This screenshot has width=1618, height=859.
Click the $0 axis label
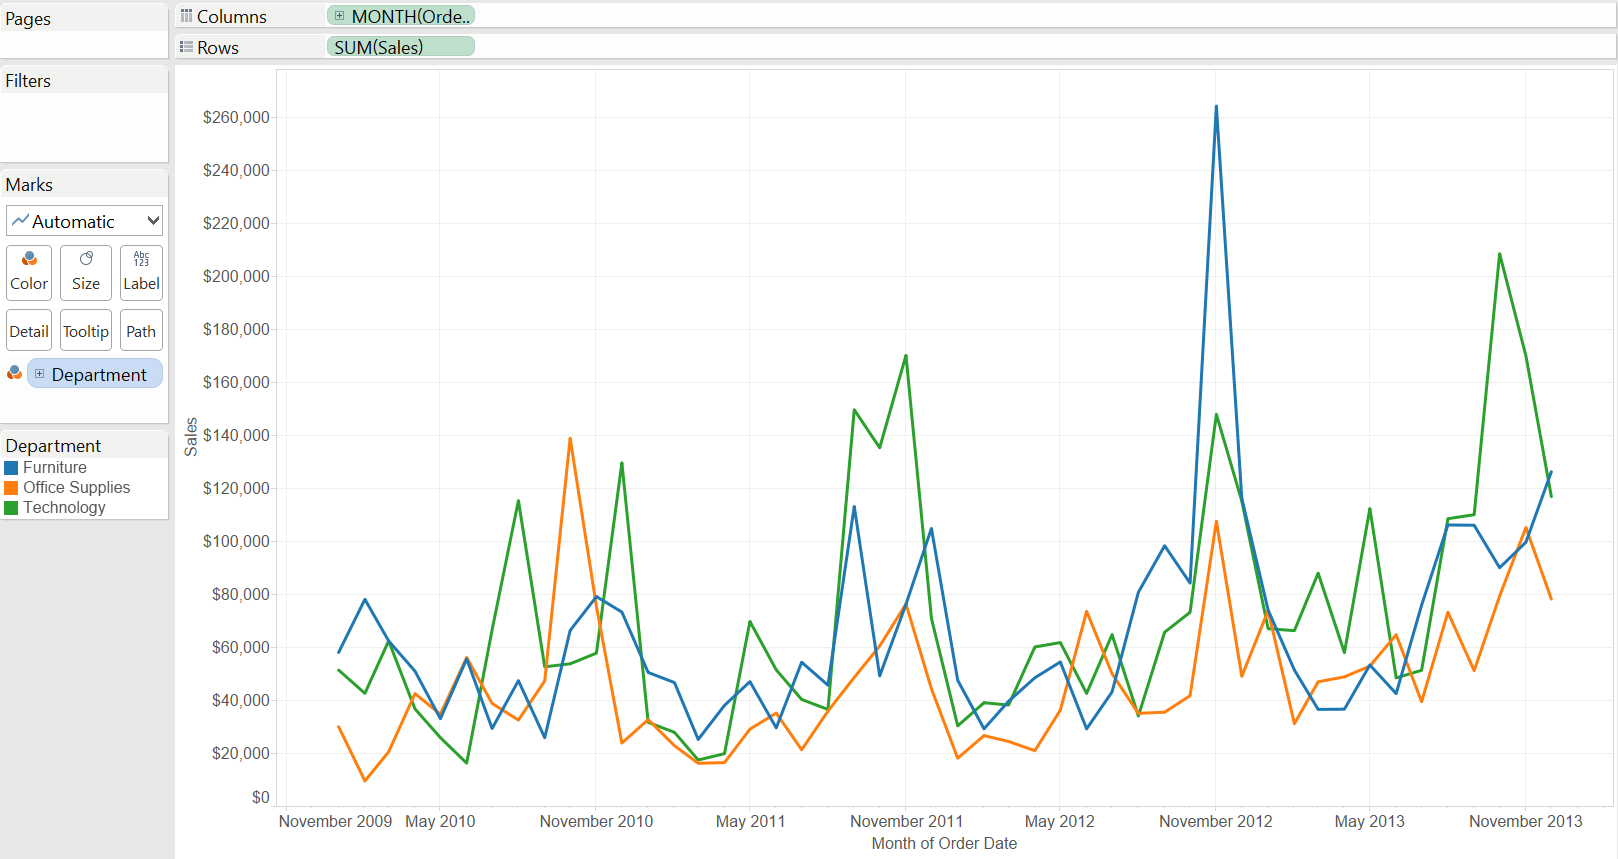tap(260, 798)
